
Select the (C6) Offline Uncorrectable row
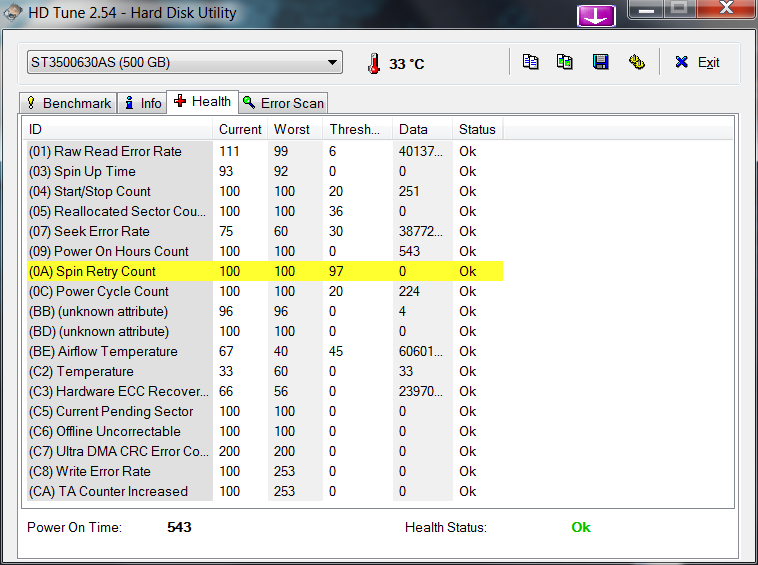265,431
